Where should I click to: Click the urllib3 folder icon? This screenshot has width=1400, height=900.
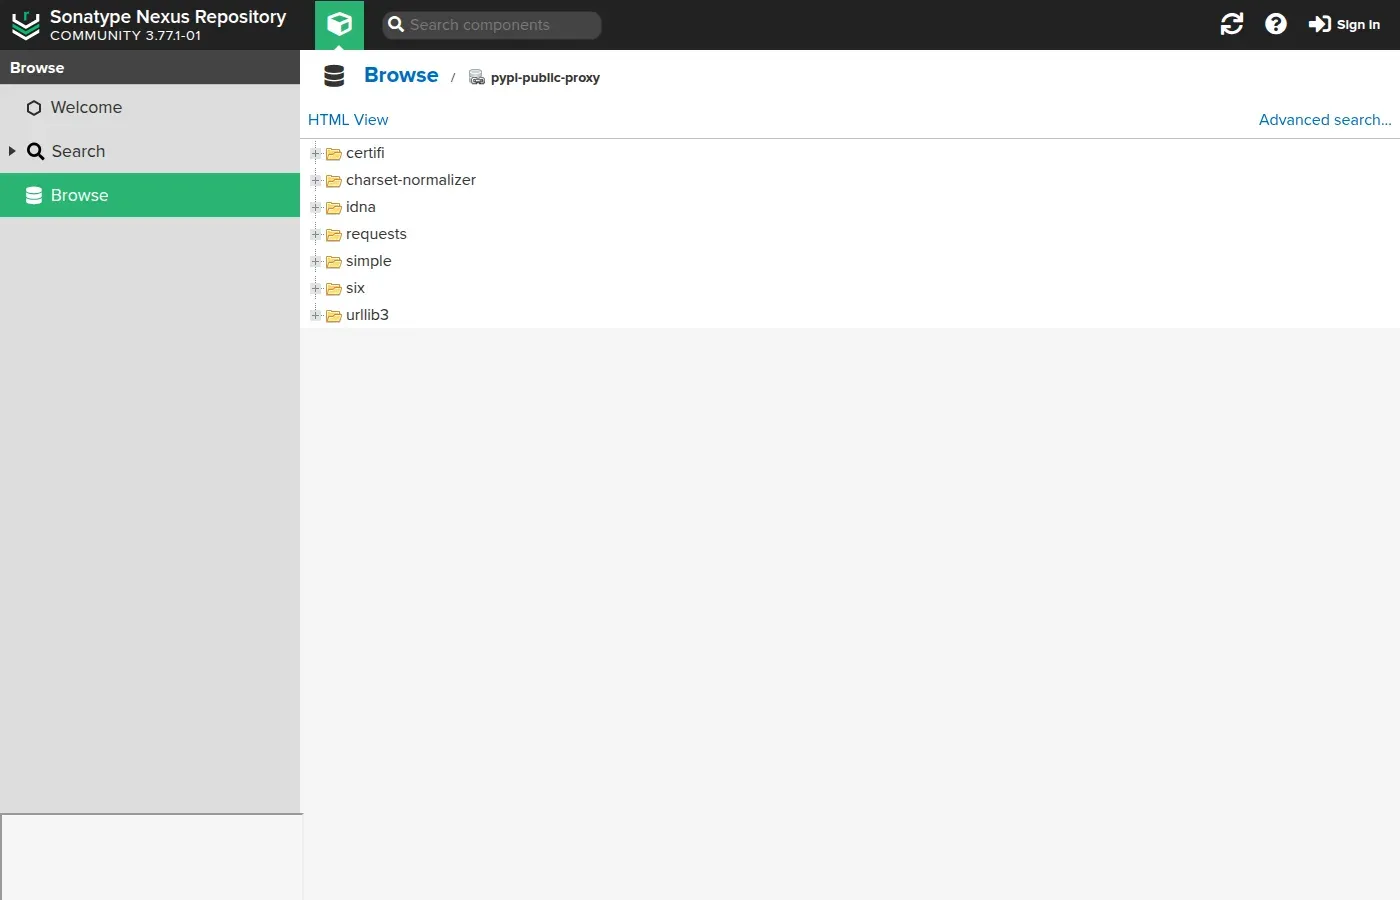click(334, 316)
